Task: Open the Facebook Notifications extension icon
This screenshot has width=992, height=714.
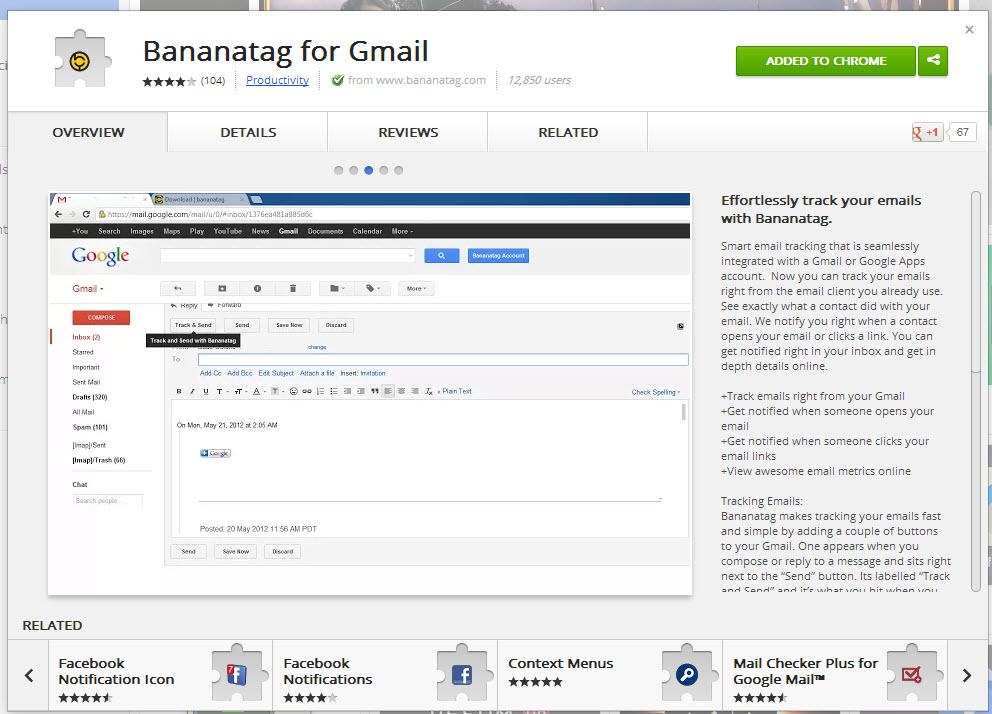Action: tap(461, 674)
